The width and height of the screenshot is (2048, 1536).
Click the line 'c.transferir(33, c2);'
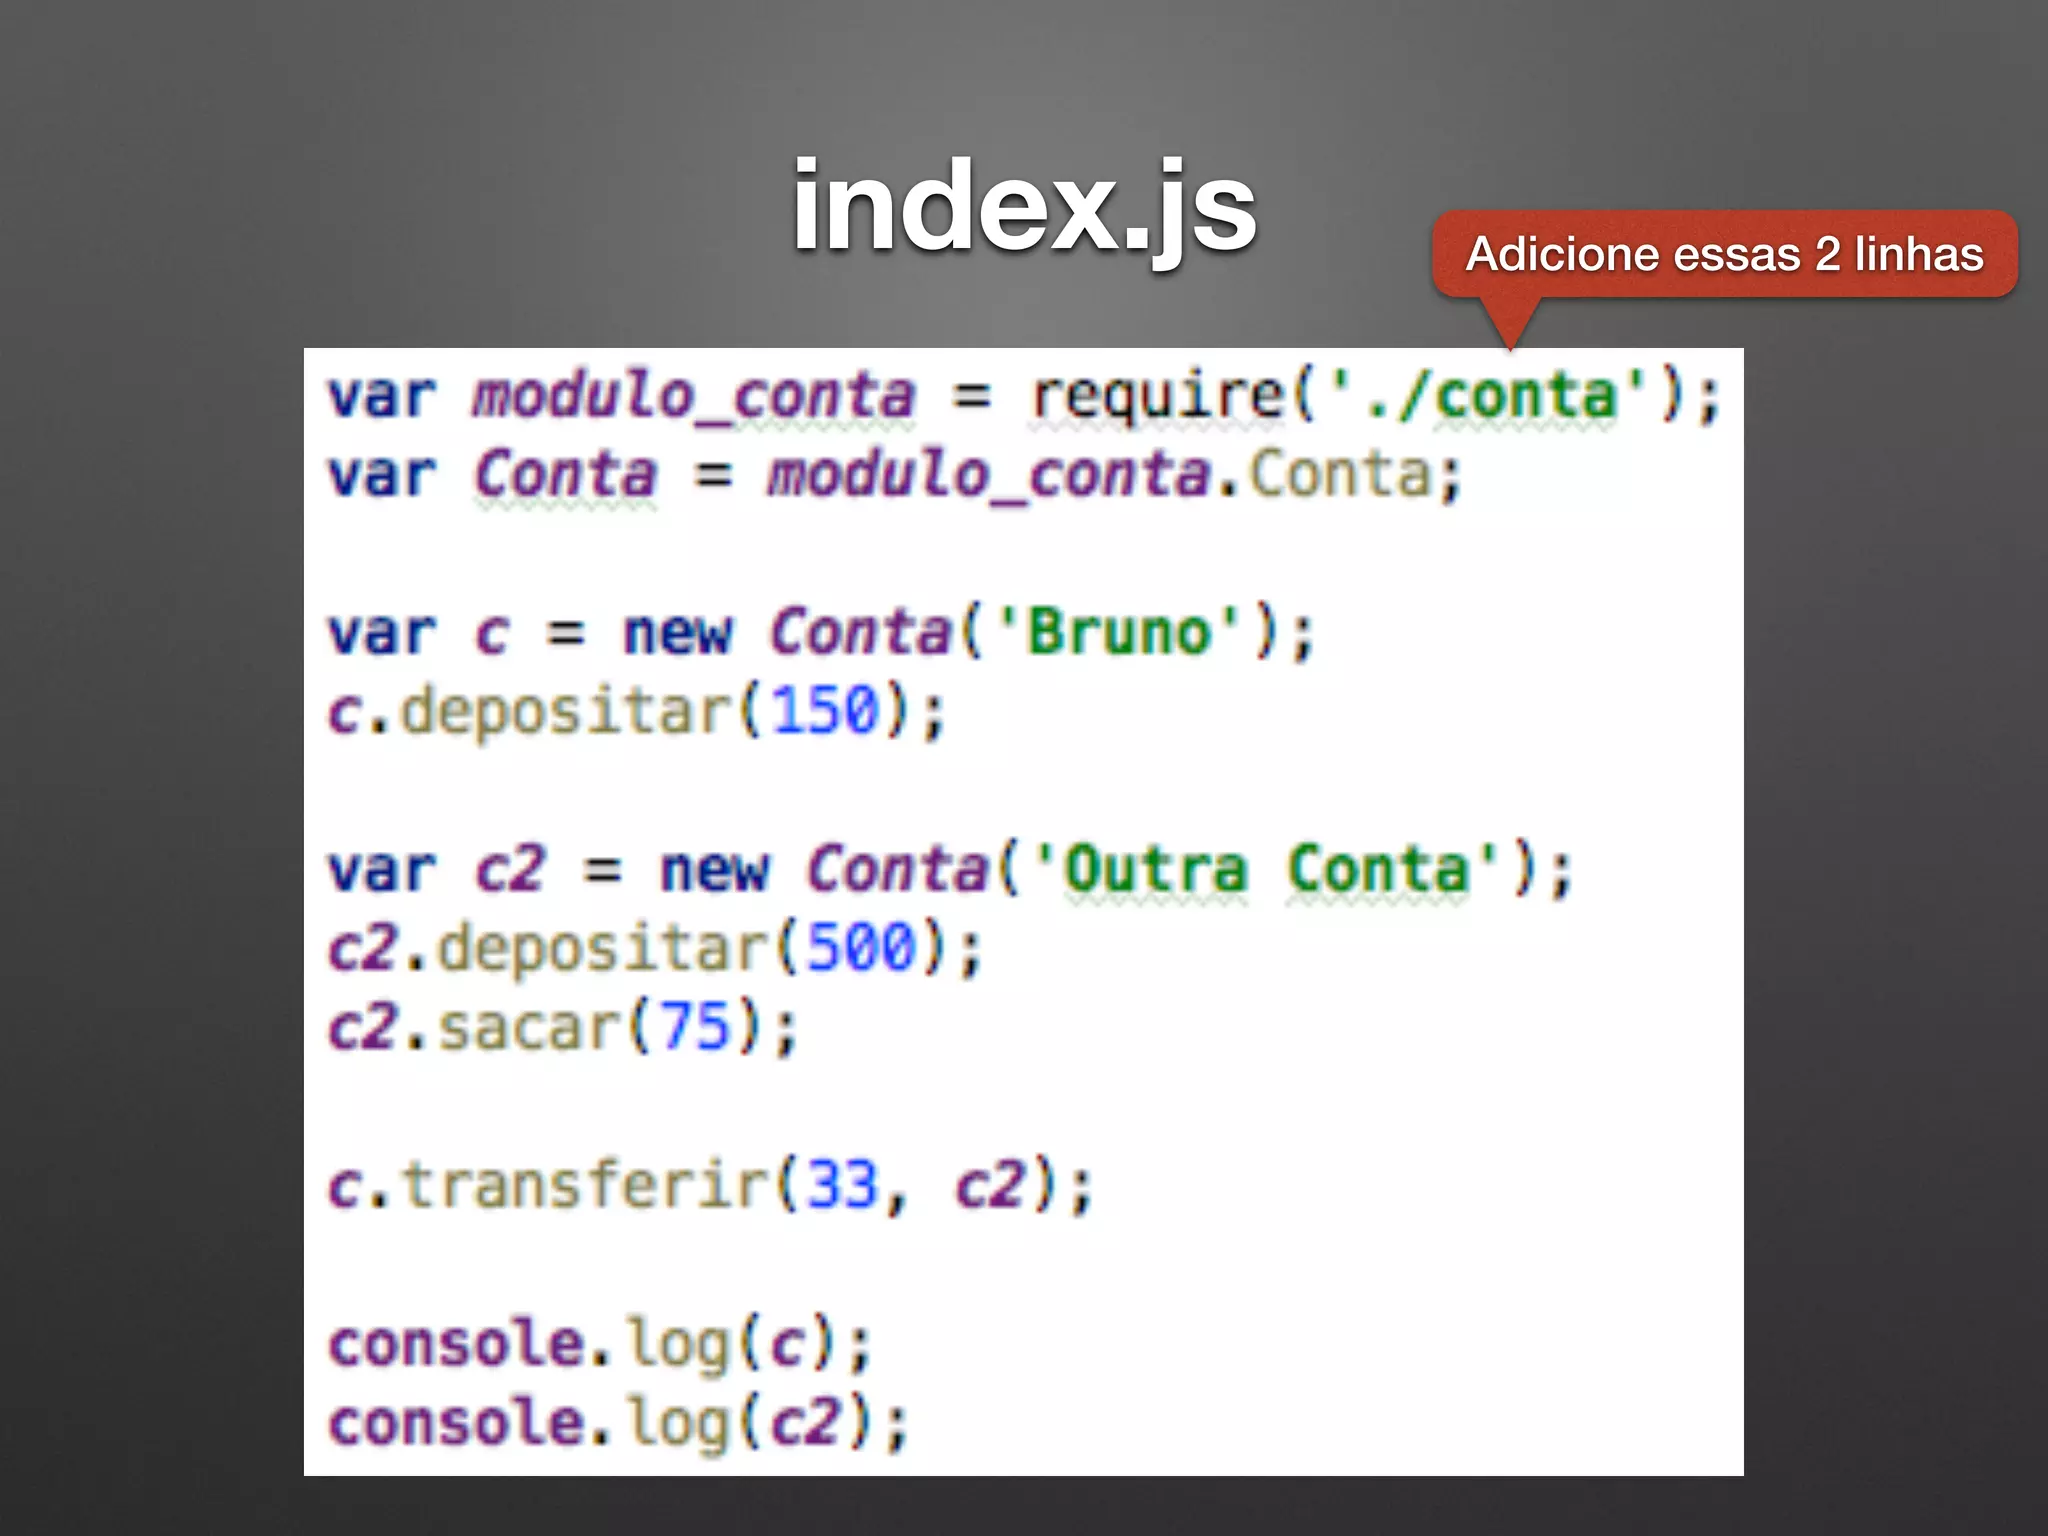pyautogui.click(x=711, y=1187)
